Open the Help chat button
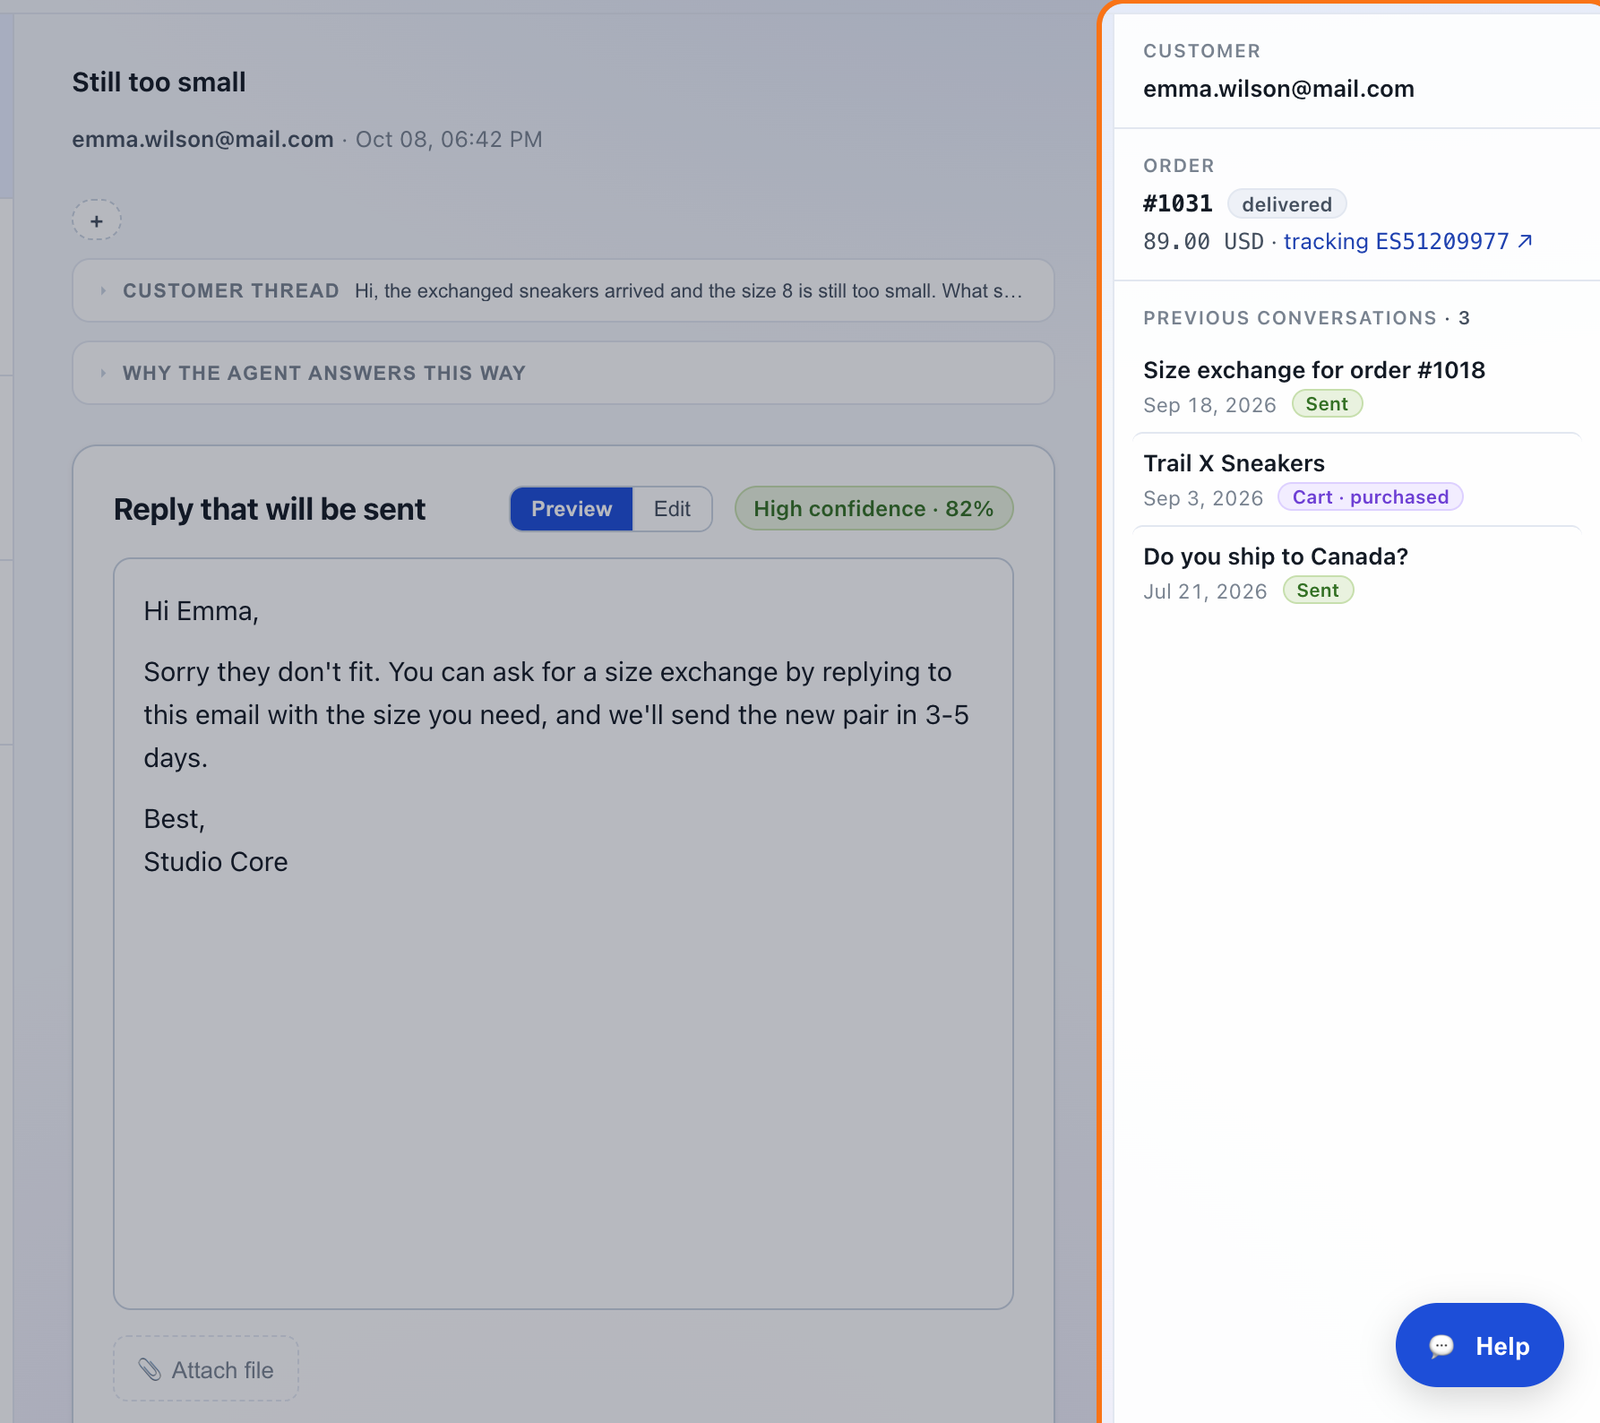The image size is (1600, 1423). tap(1479, 1345)
